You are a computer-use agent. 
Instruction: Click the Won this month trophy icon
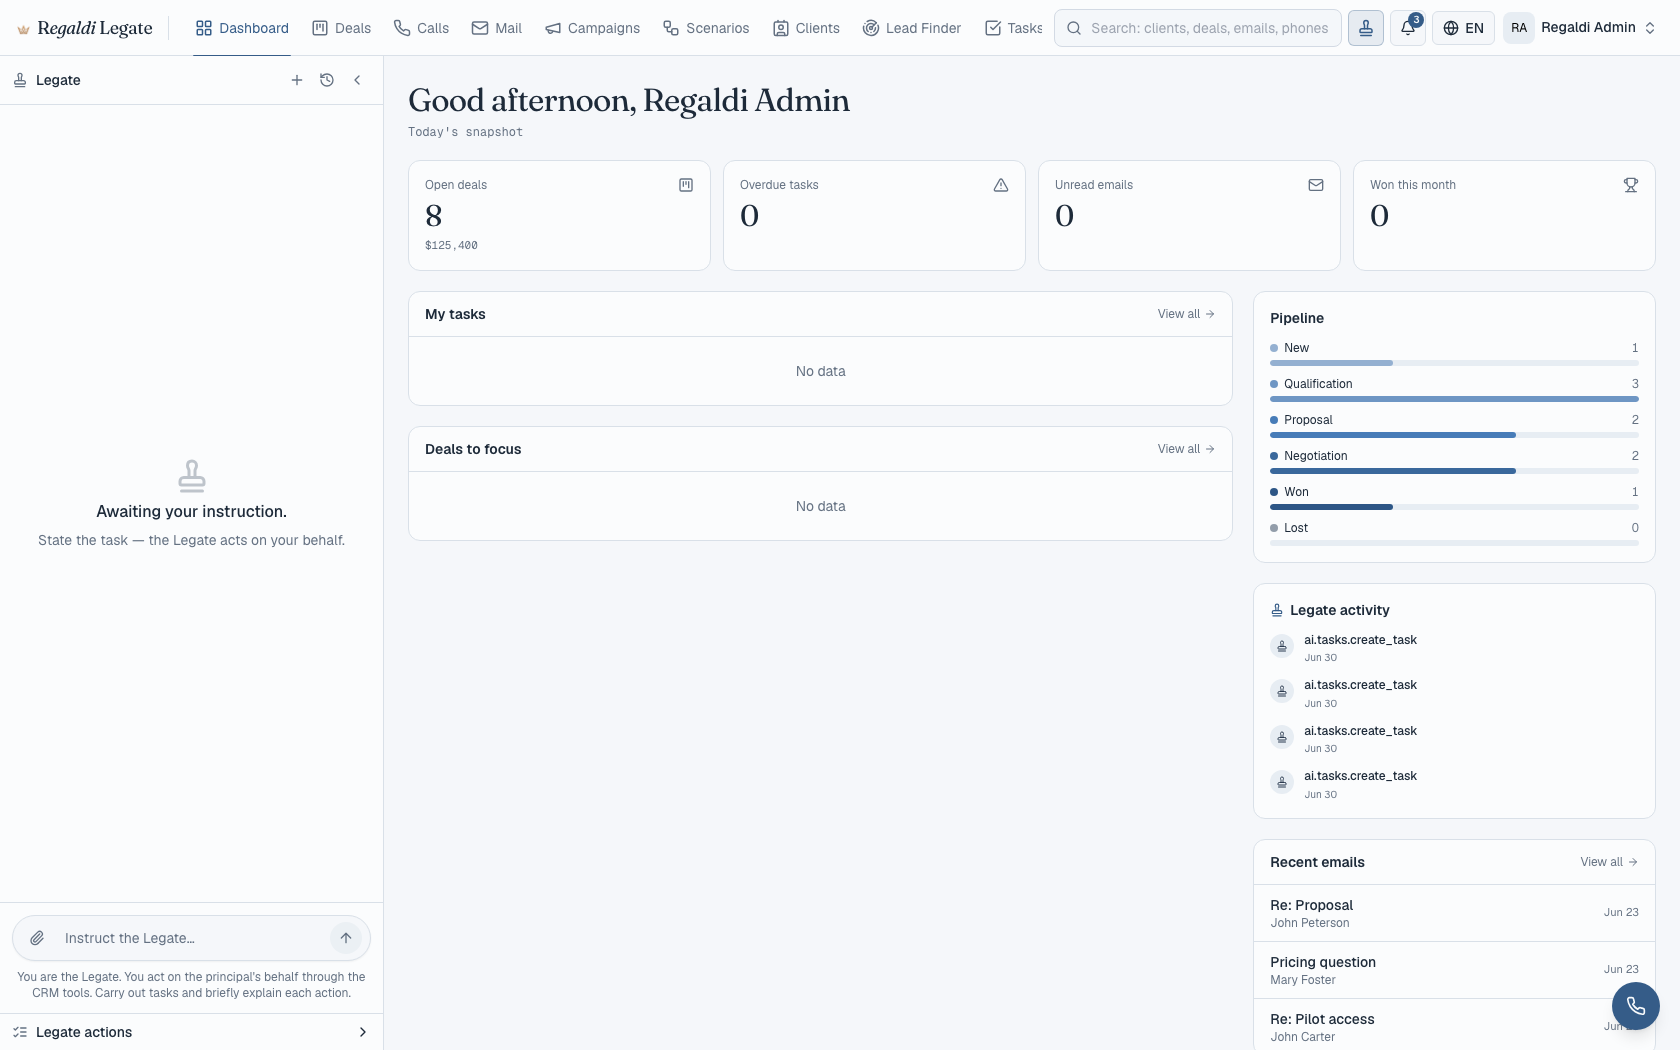pos(1631,185)
